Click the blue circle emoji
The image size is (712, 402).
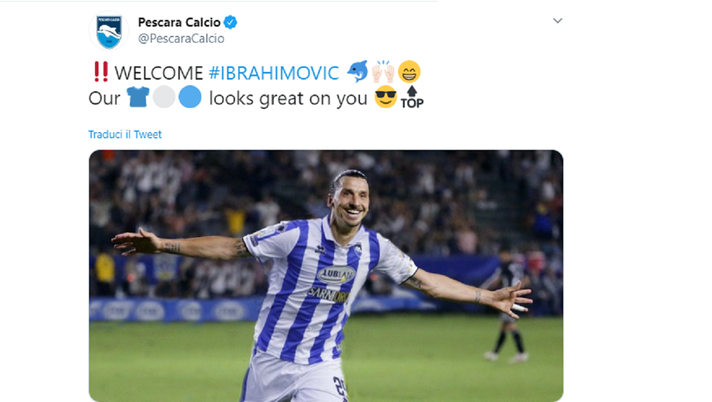pyautogui.click(x=190, y=97)
